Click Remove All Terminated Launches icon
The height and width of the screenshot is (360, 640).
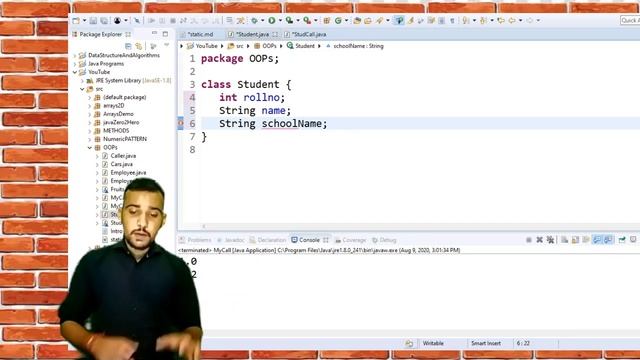550,240
